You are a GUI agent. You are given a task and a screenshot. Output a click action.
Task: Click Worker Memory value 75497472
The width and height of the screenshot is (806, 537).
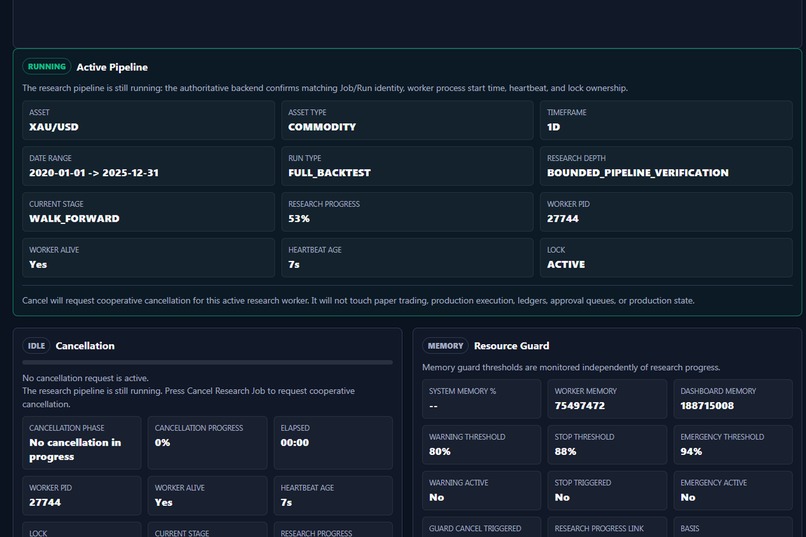(x=580, y=405)
